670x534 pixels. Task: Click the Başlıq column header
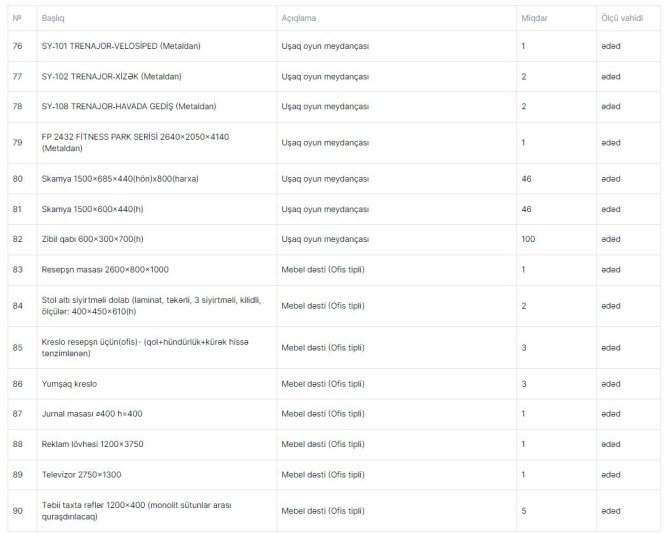click(53, 18)
